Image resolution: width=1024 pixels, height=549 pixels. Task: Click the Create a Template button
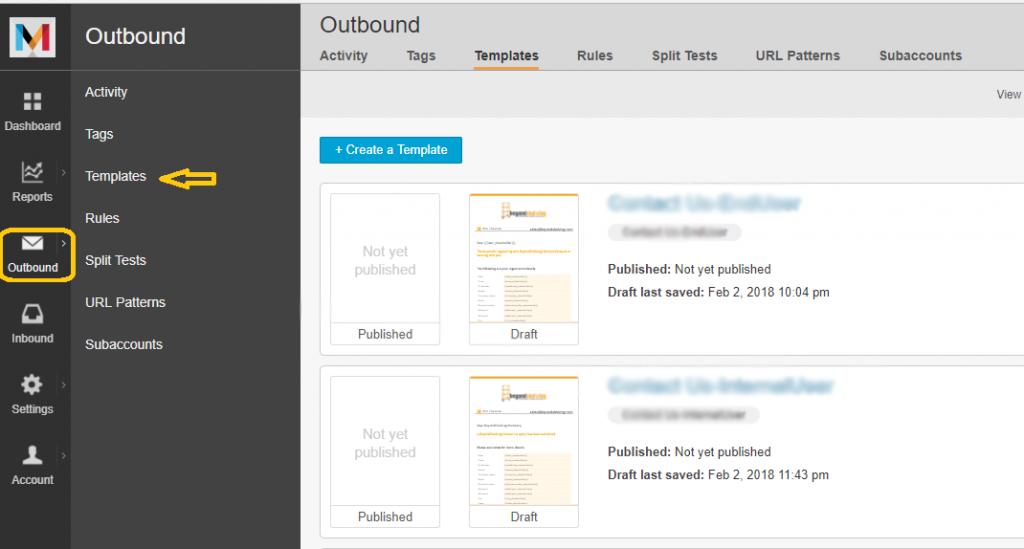pos(391,150)
